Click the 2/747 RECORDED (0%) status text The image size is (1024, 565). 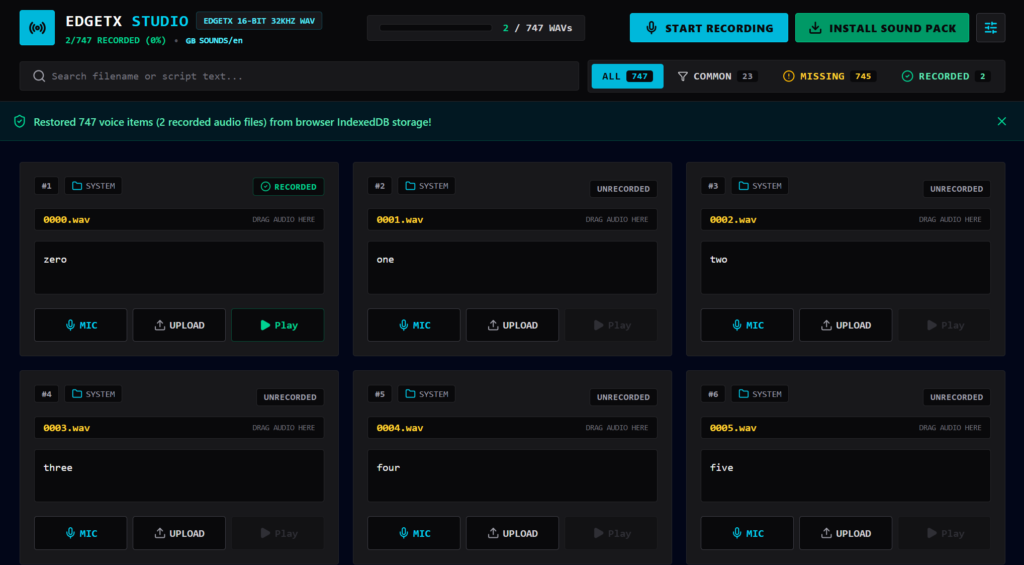(x=117, y=40)
